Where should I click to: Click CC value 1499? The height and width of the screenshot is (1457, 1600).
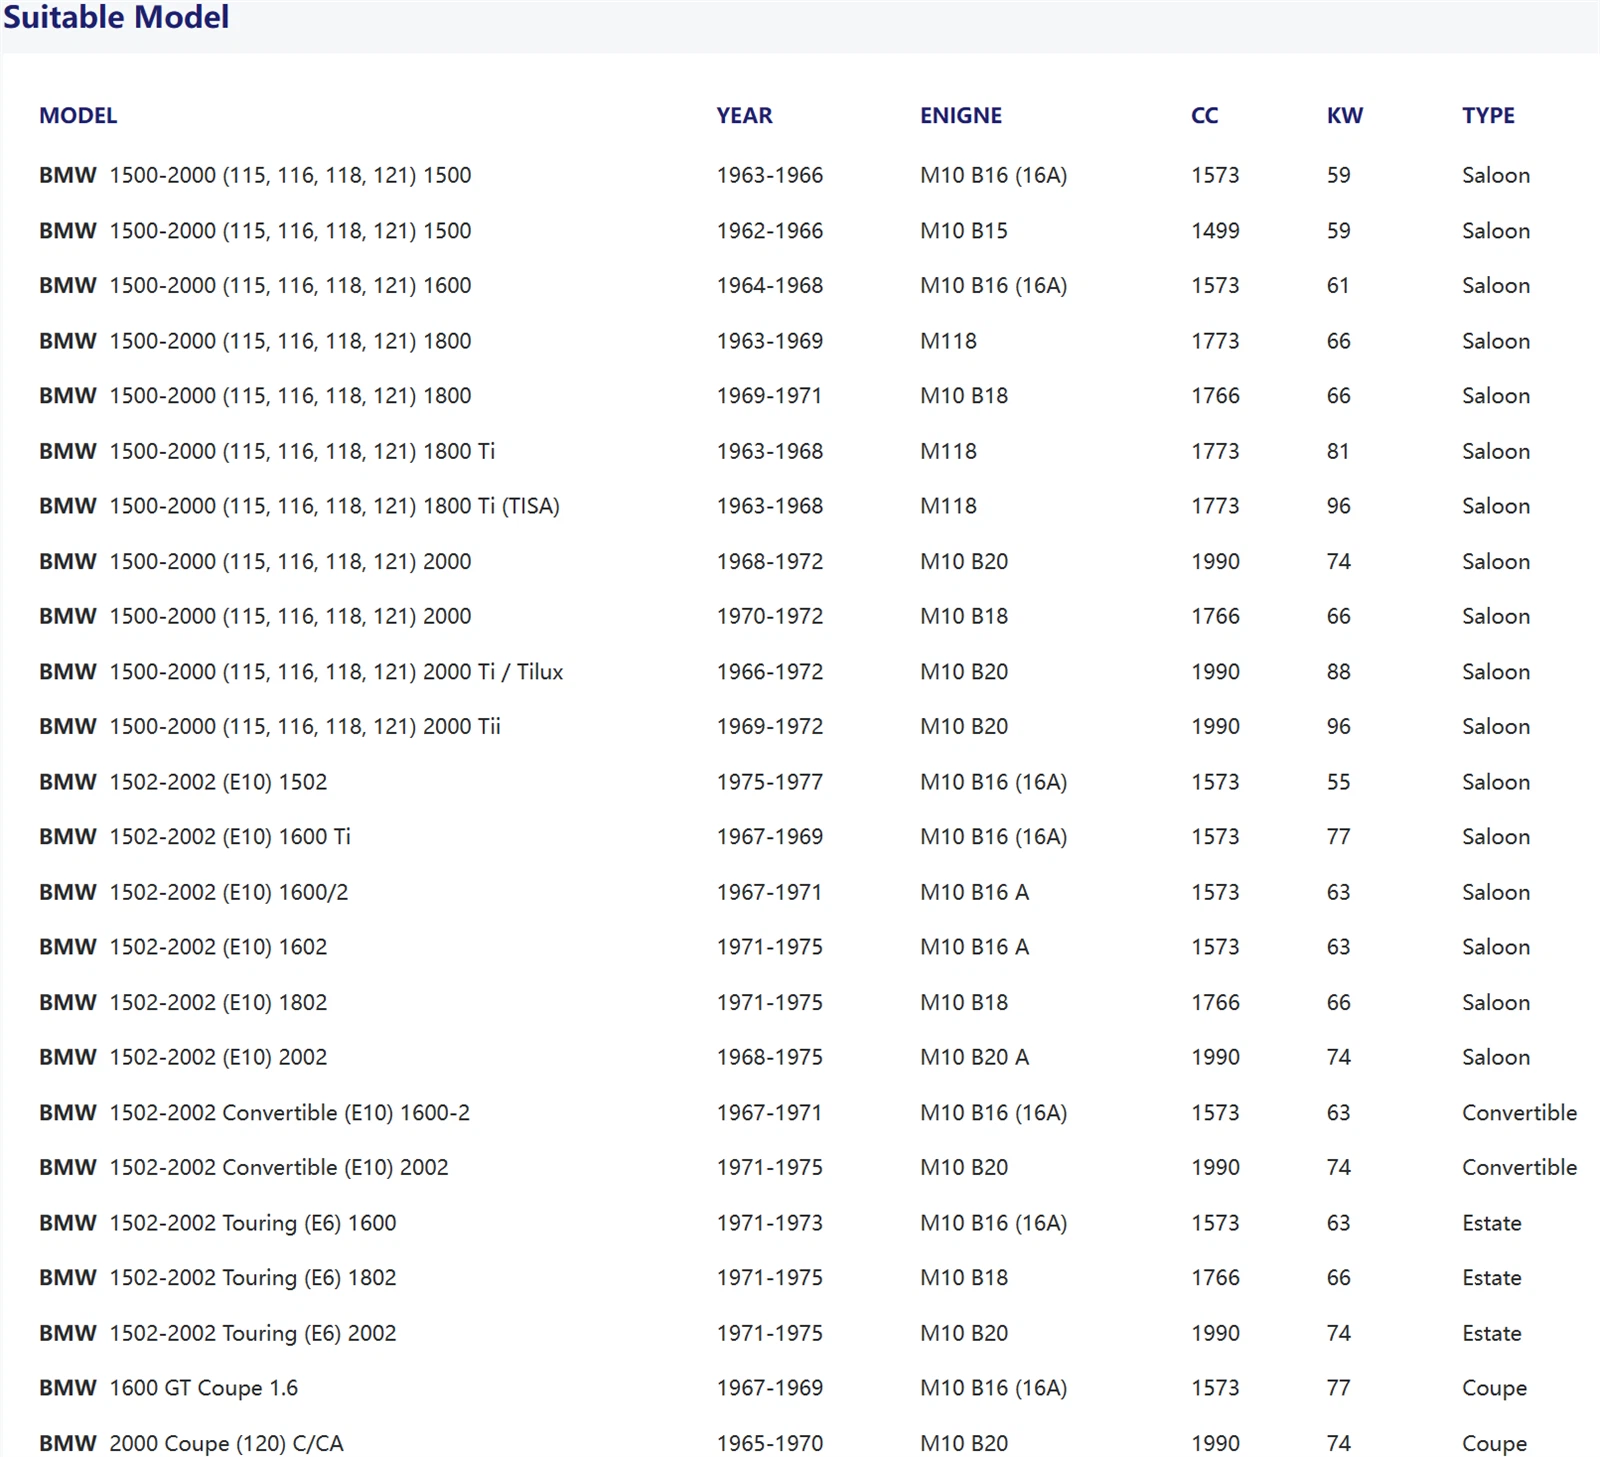tap(1215, 231)
